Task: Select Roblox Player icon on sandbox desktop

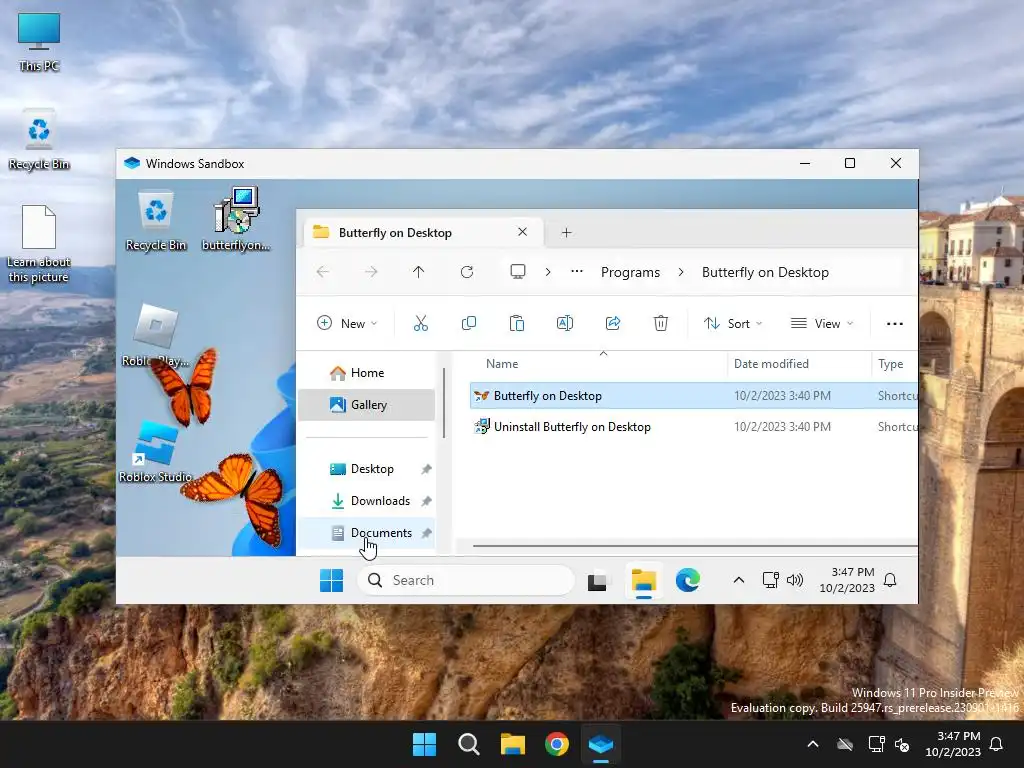Action: (x=155, y=335)
